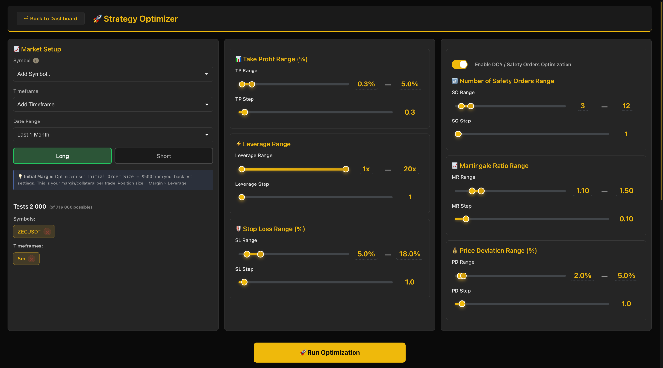Click the SL Range upper handle
This screenshot has height=368, width=663.
tap(260, 254)
